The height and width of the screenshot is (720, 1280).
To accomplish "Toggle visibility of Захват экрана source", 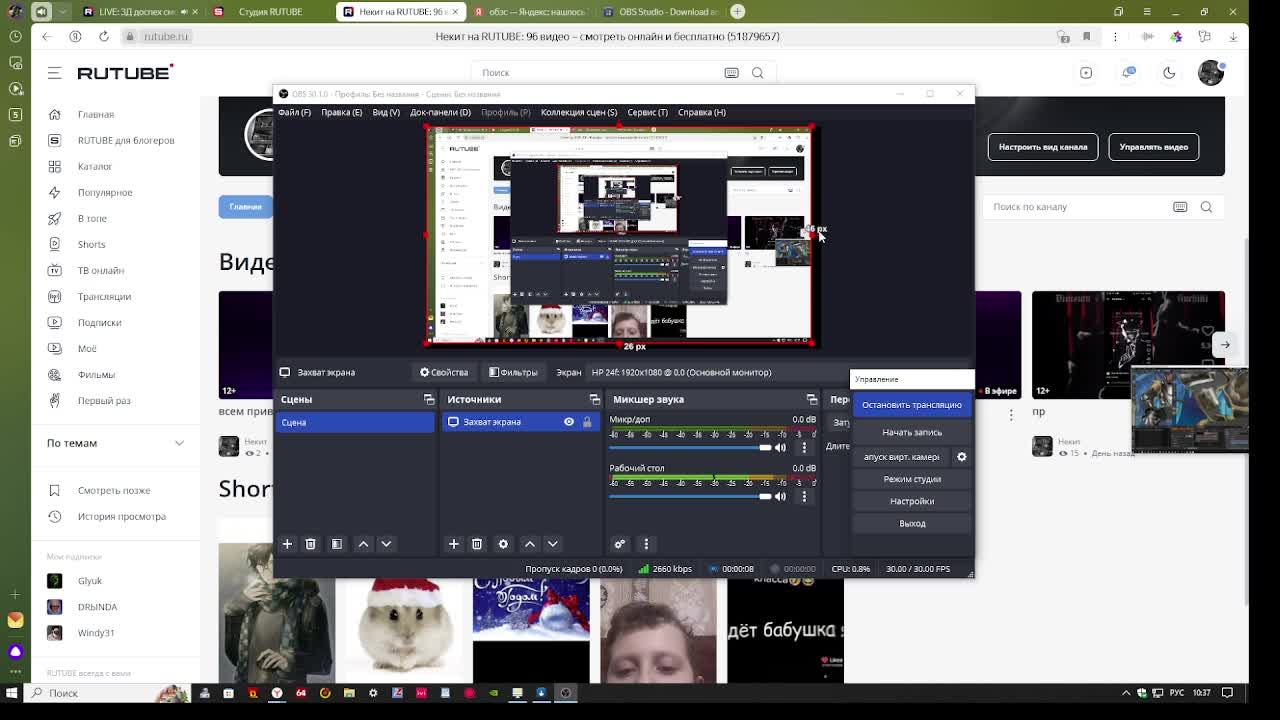I will pyautogui.click(x=569, y=422).
